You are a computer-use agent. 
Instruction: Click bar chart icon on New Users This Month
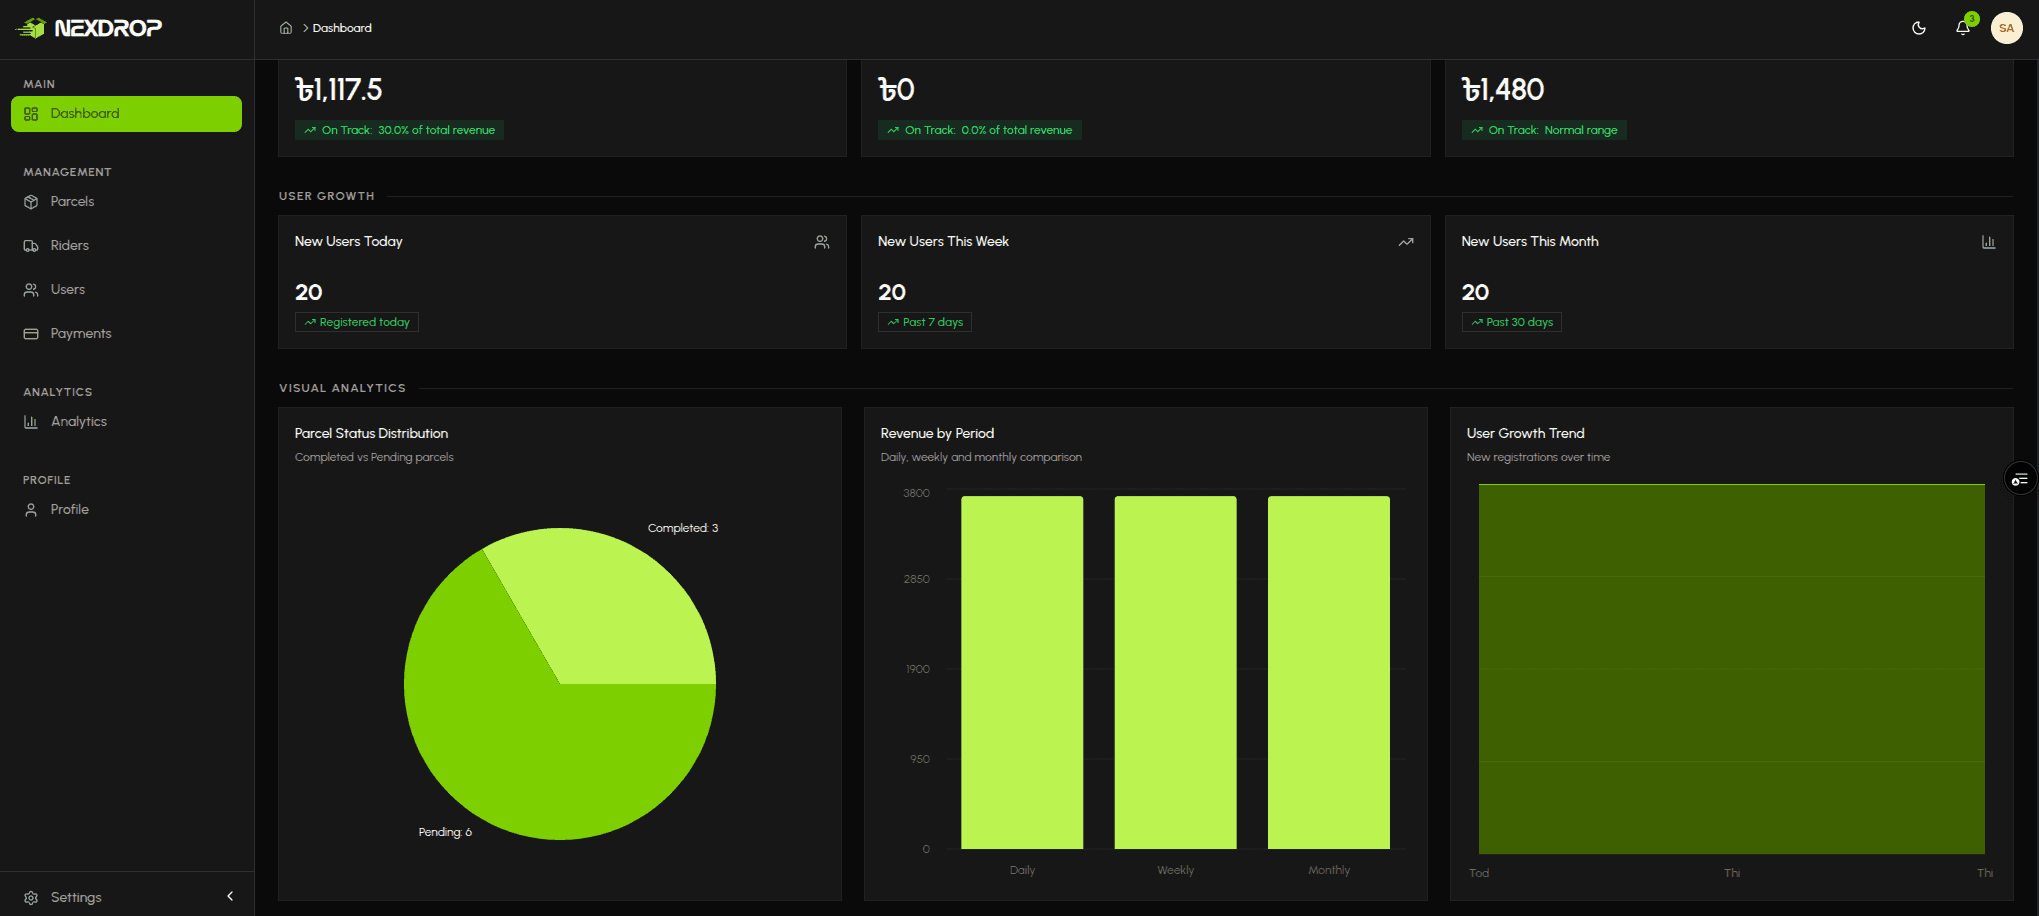coord(1989,242)
